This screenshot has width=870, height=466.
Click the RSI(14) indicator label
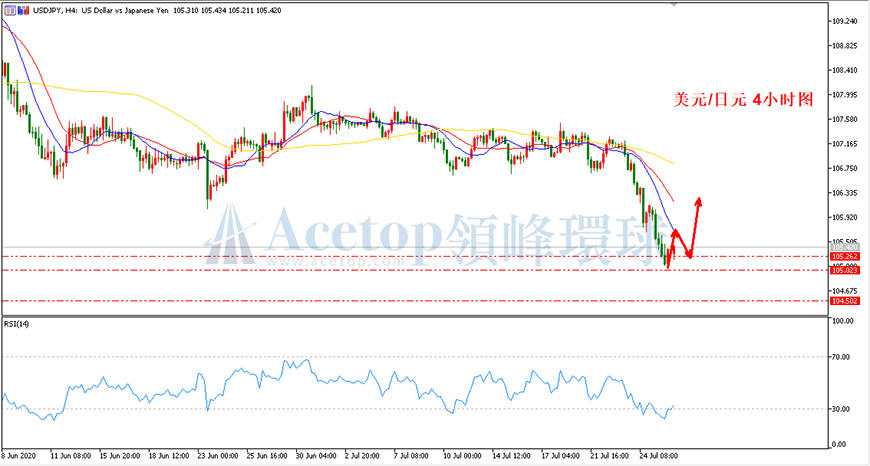pyautogui.click(x=16, y=324)
